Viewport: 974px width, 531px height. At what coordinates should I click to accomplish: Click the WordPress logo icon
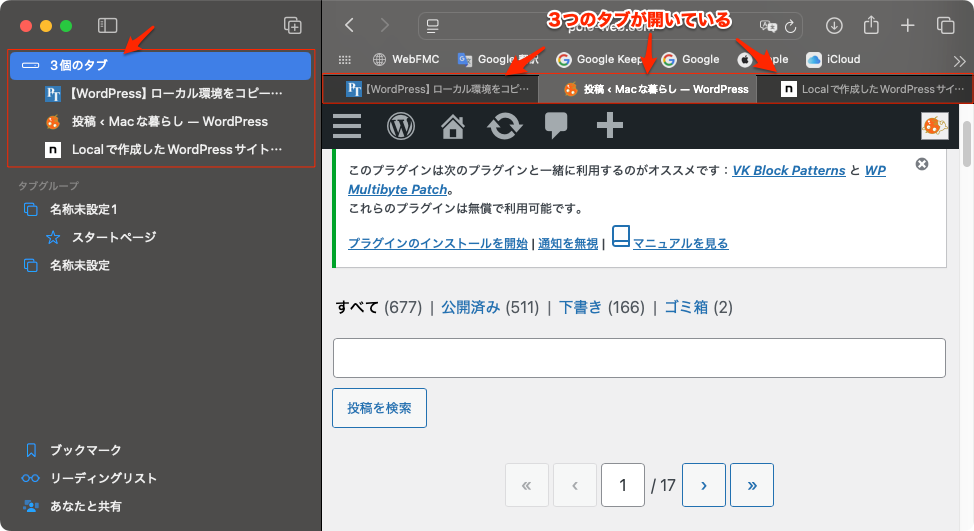coord(401,126)
